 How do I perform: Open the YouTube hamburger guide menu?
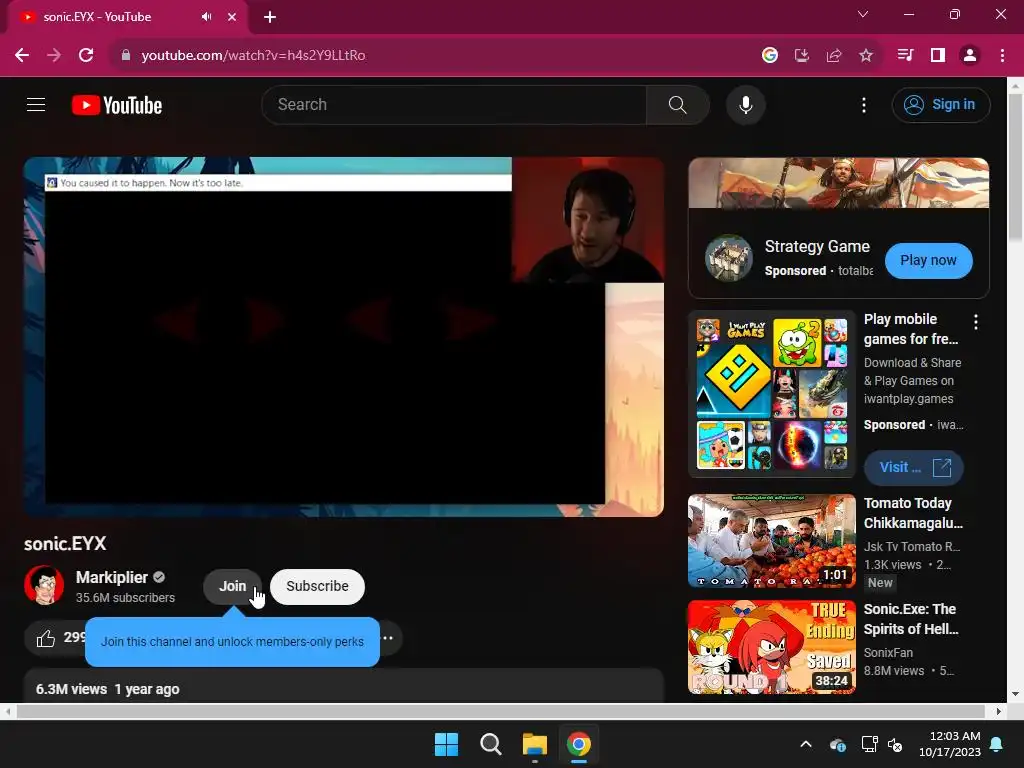tap(36, 104)
